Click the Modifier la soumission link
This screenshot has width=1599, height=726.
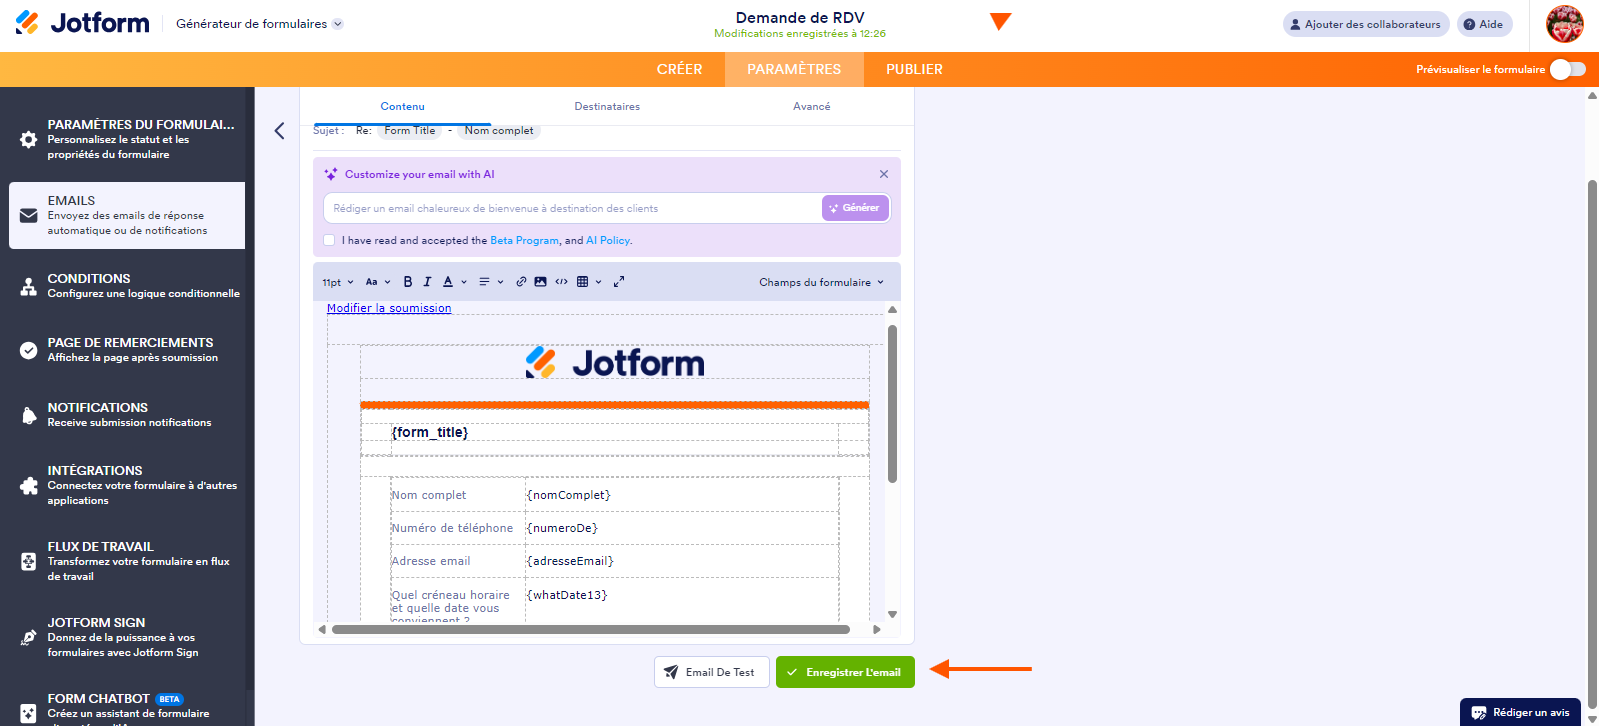pyautogui.click(x=389, y=308)
